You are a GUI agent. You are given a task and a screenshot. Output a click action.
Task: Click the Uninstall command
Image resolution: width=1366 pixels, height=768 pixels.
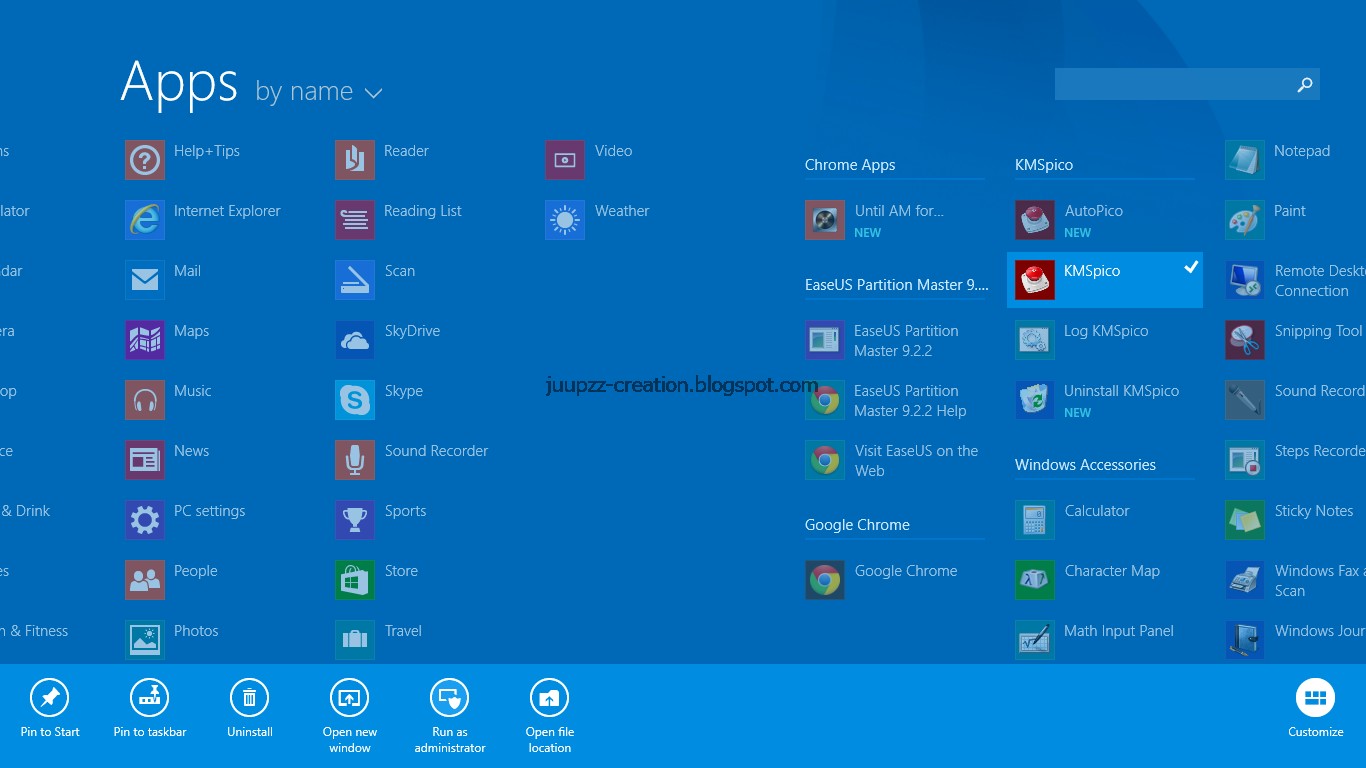[250, 708]
